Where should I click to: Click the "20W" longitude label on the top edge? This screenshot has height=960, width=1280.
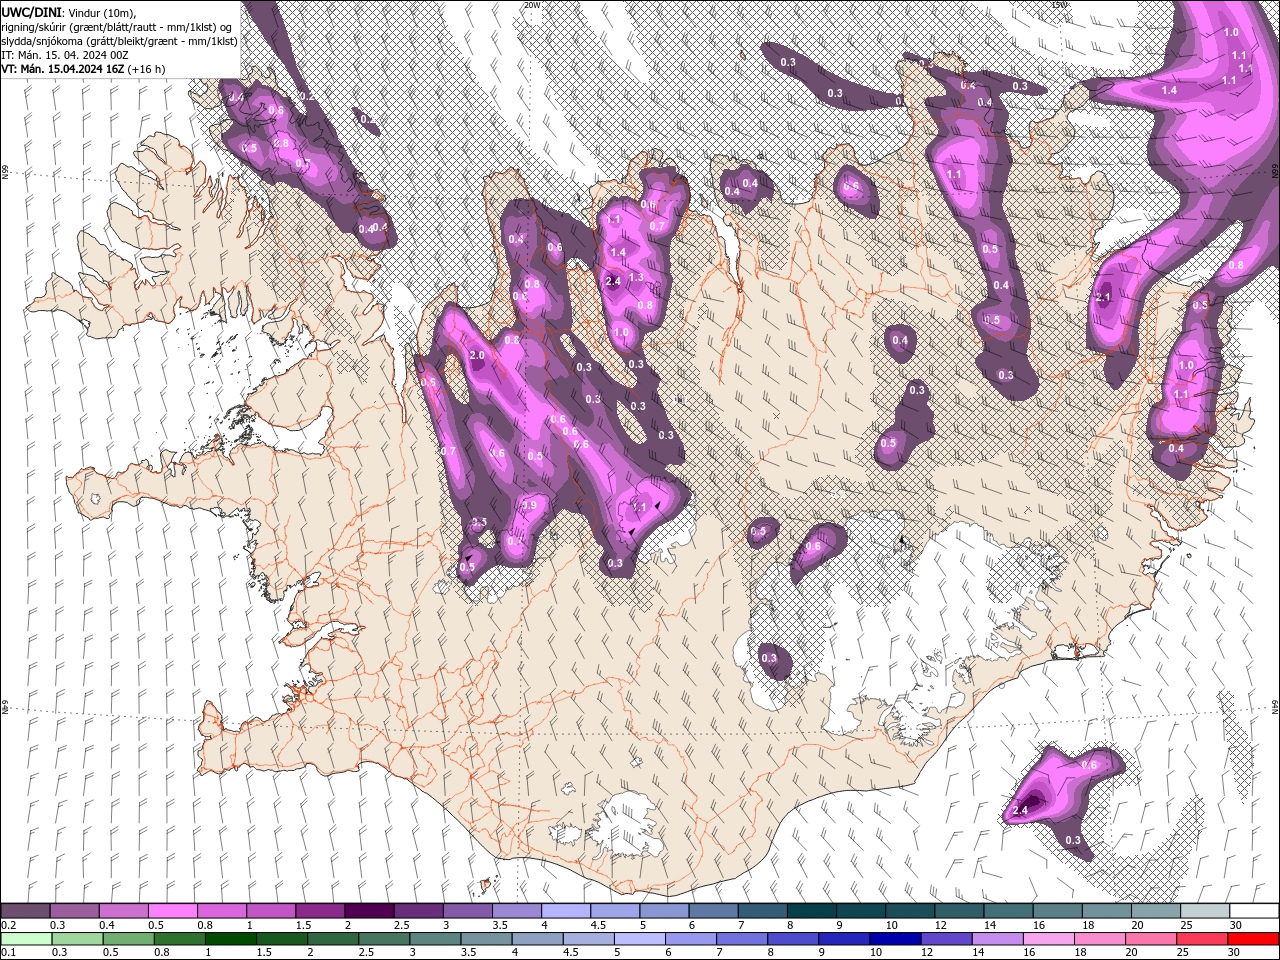[x=532, y=5]
